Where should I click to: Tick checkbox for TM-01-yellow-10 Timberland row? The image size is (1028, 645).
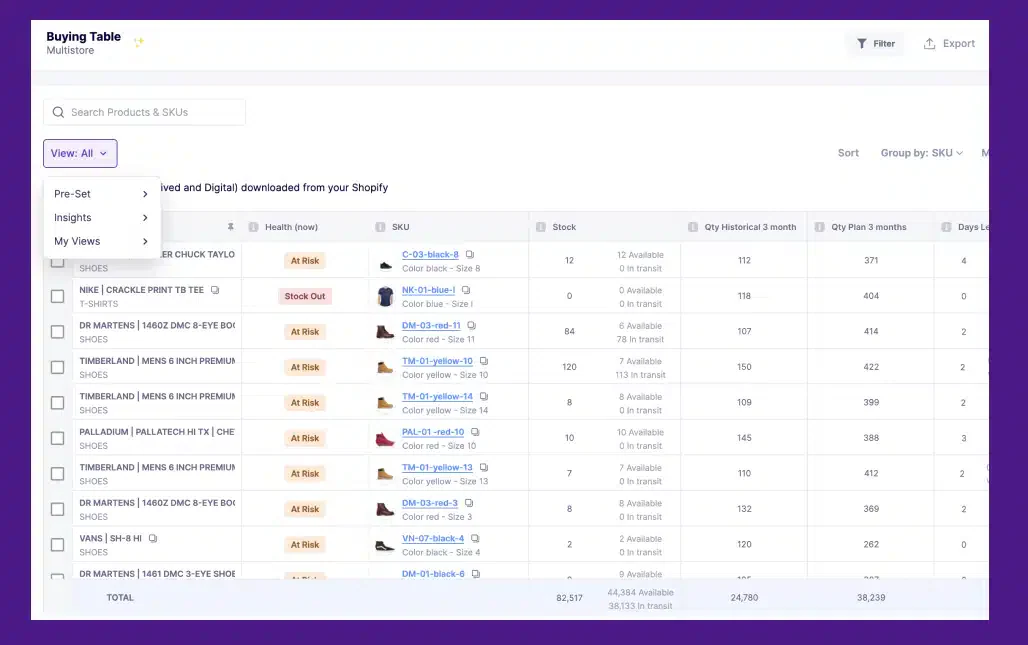pyautogui.click(x=58, y=367)
